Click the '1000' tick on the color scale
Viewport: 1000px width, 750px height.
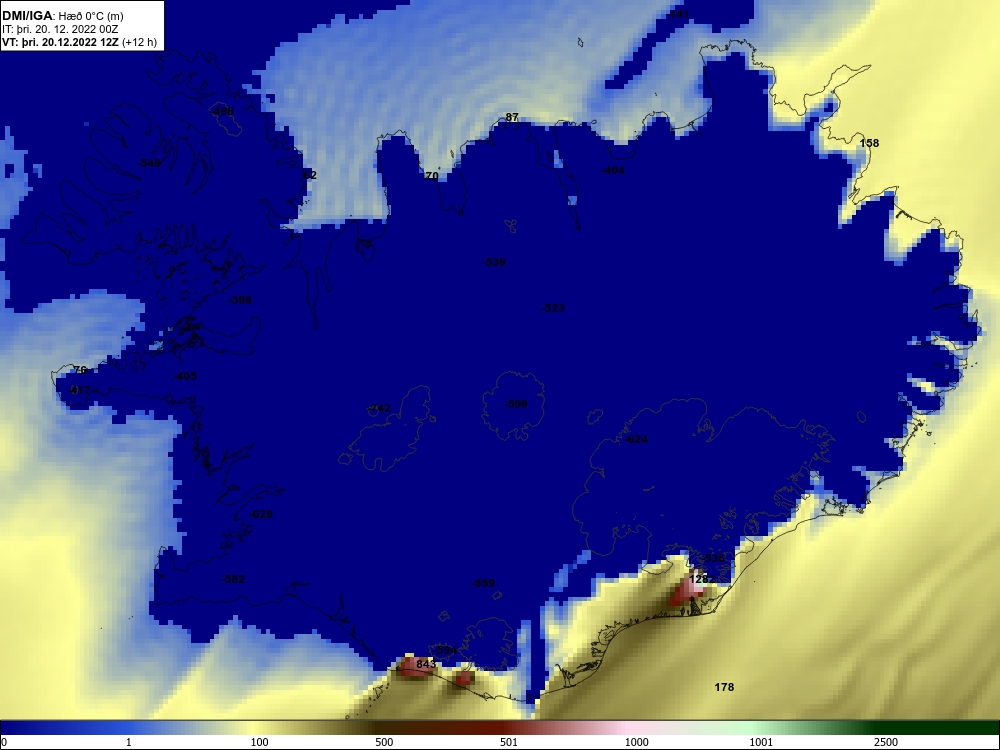636,742
